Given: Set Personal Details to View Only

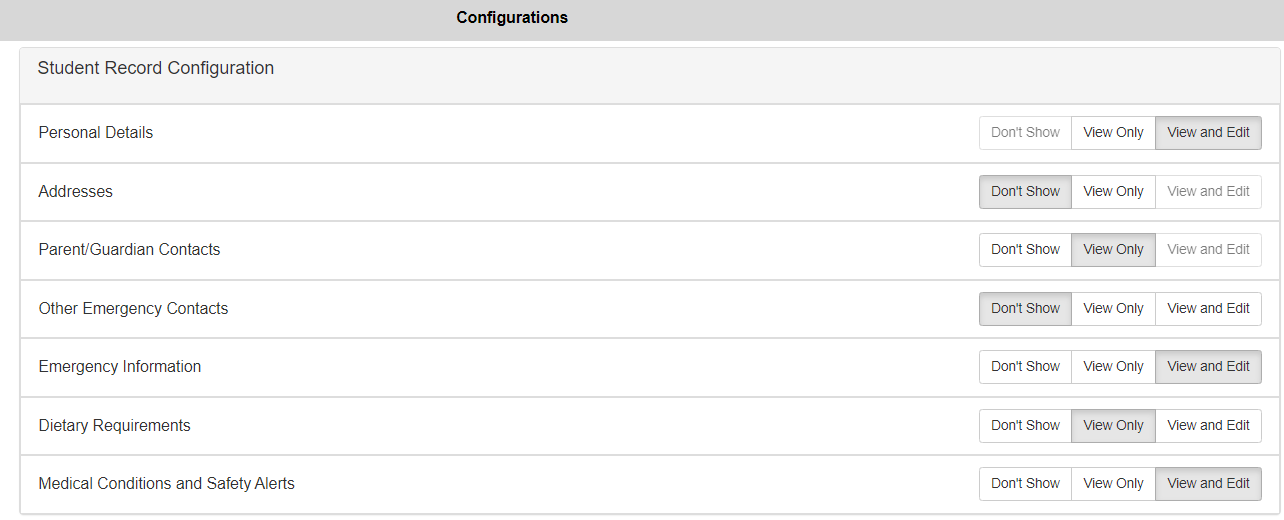Looking at the screenshot, I should (x=1113, y=133).
